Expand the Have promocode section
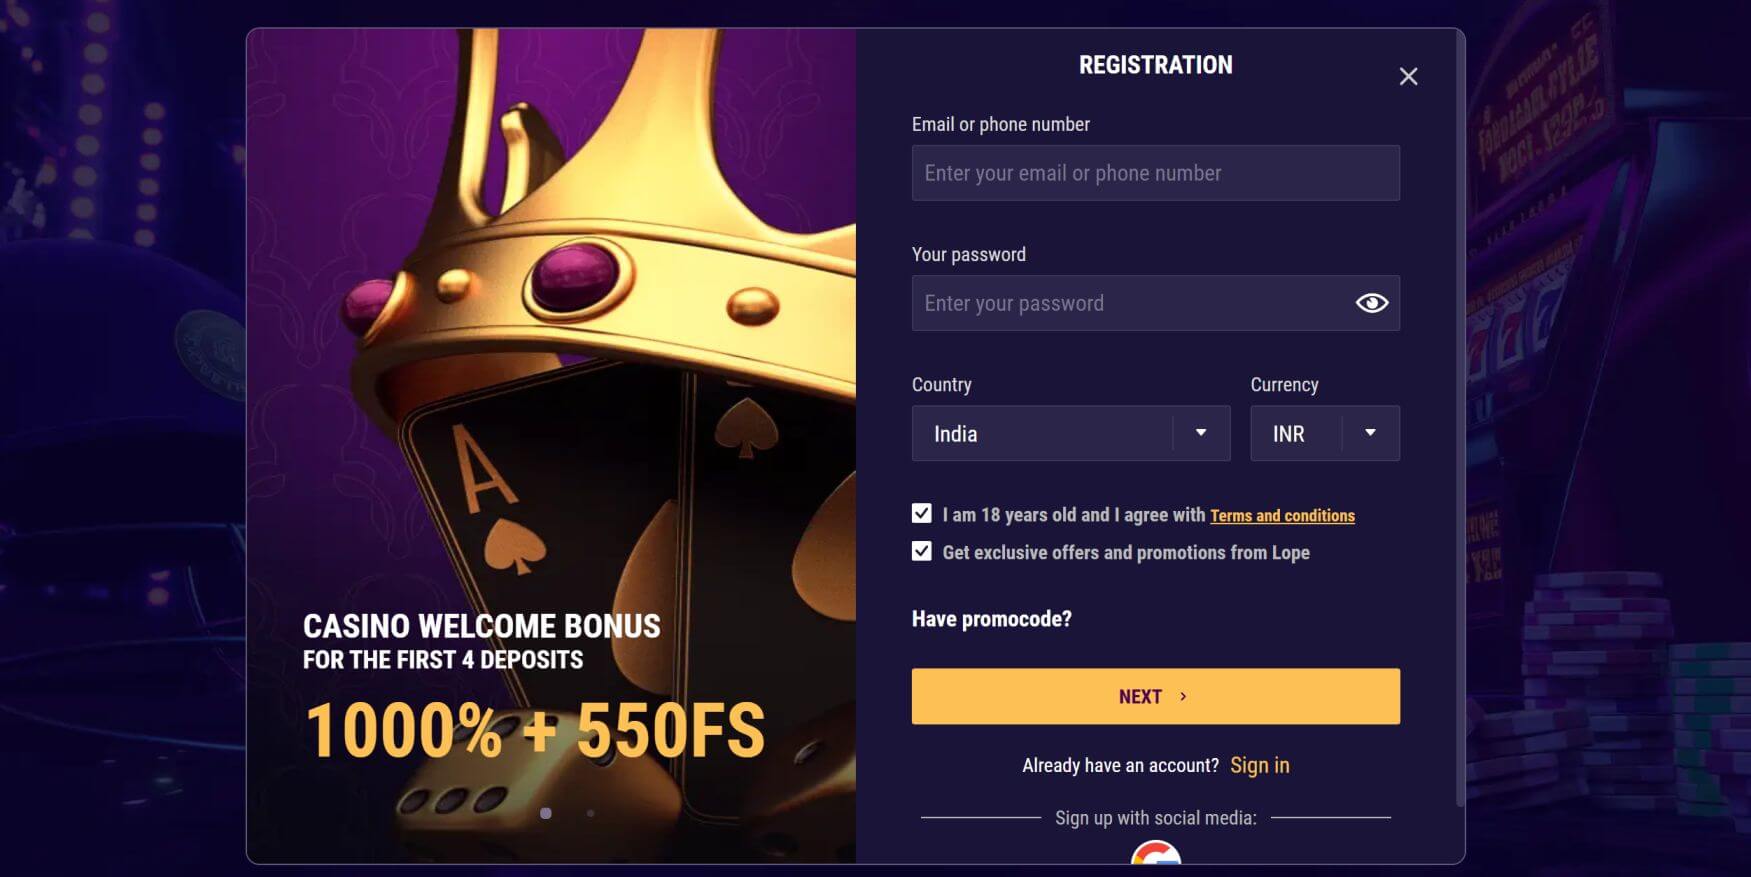The image size is (1751, 877). (x=991, y=618)
